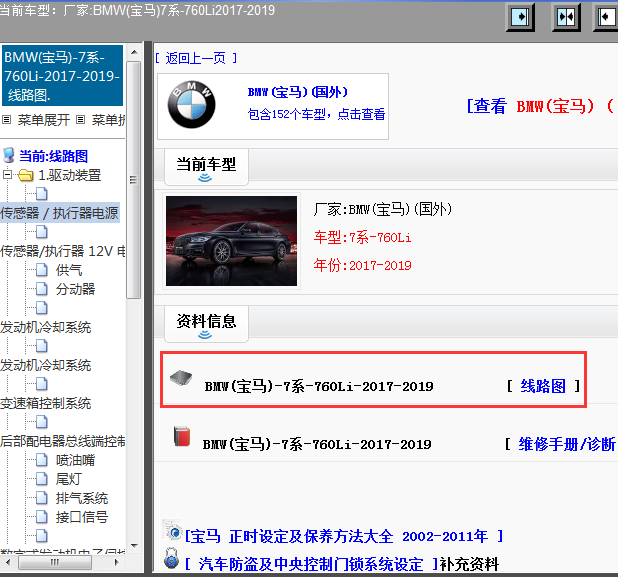Viewport: 618px width, 577px height.
Task: Select 供气 tree item
Action: (69, 270)
